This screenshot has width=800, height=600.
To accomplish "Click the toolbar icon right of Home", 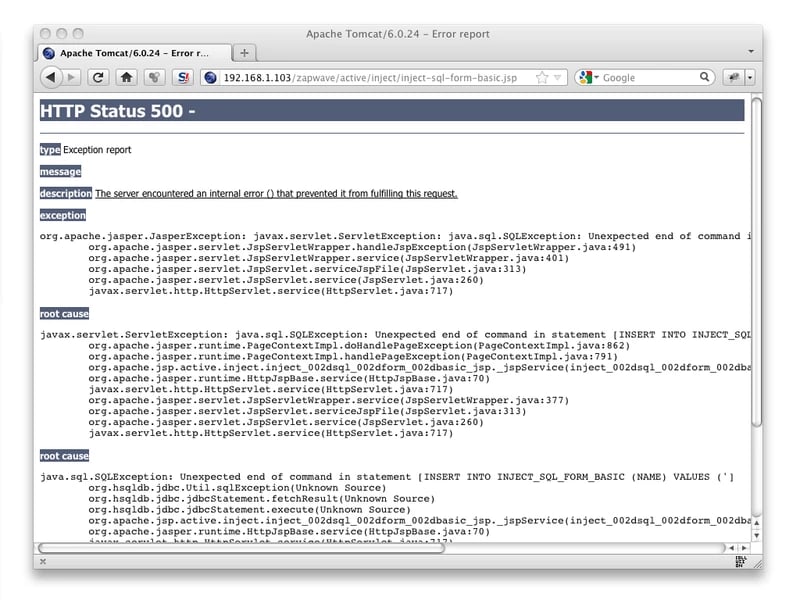I will click(x=154, y=77).
